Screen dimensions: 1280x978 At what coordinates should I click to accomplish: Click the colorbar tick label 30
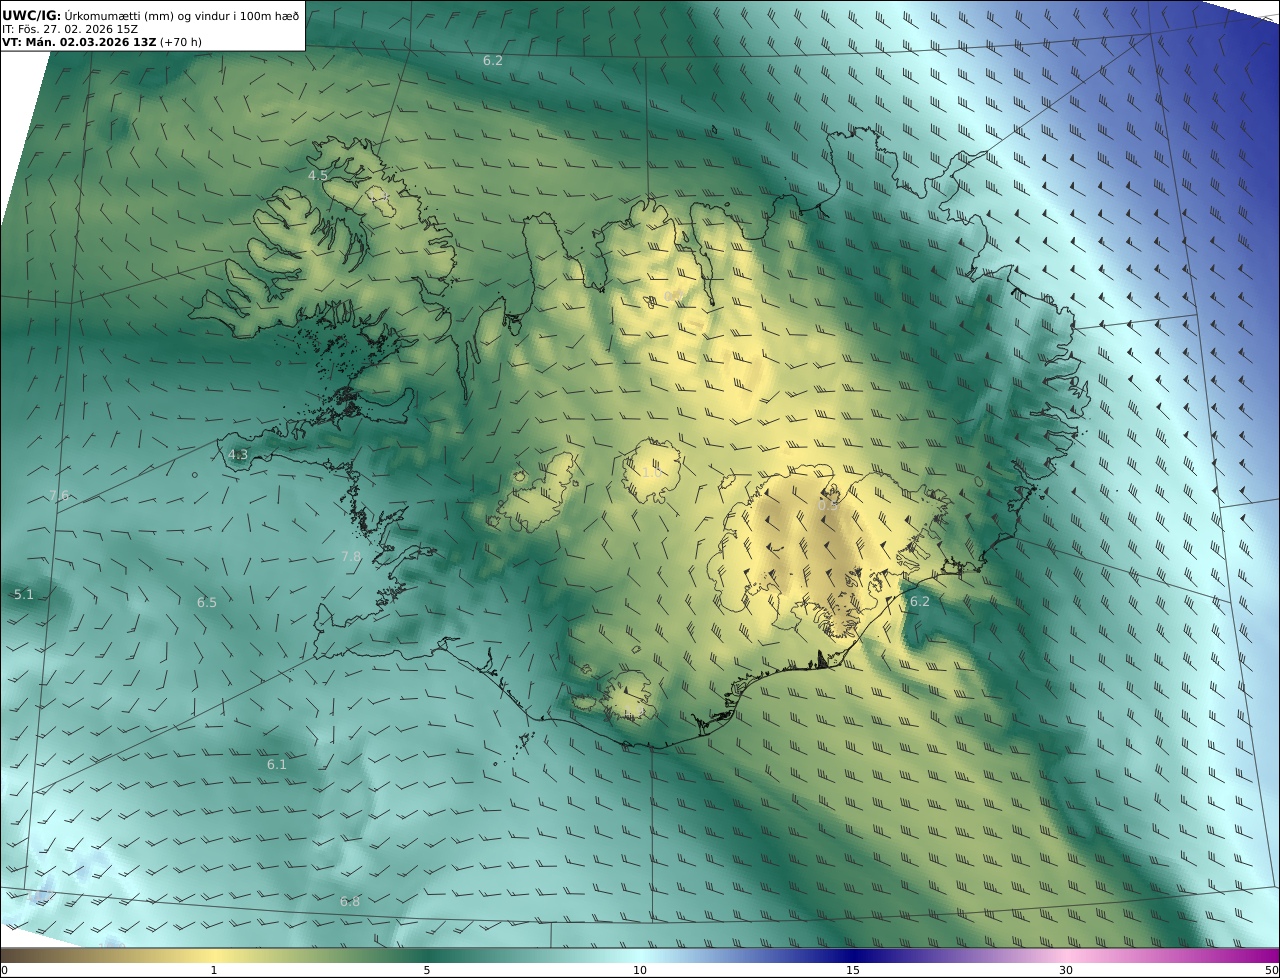(x=1066, y=970)
